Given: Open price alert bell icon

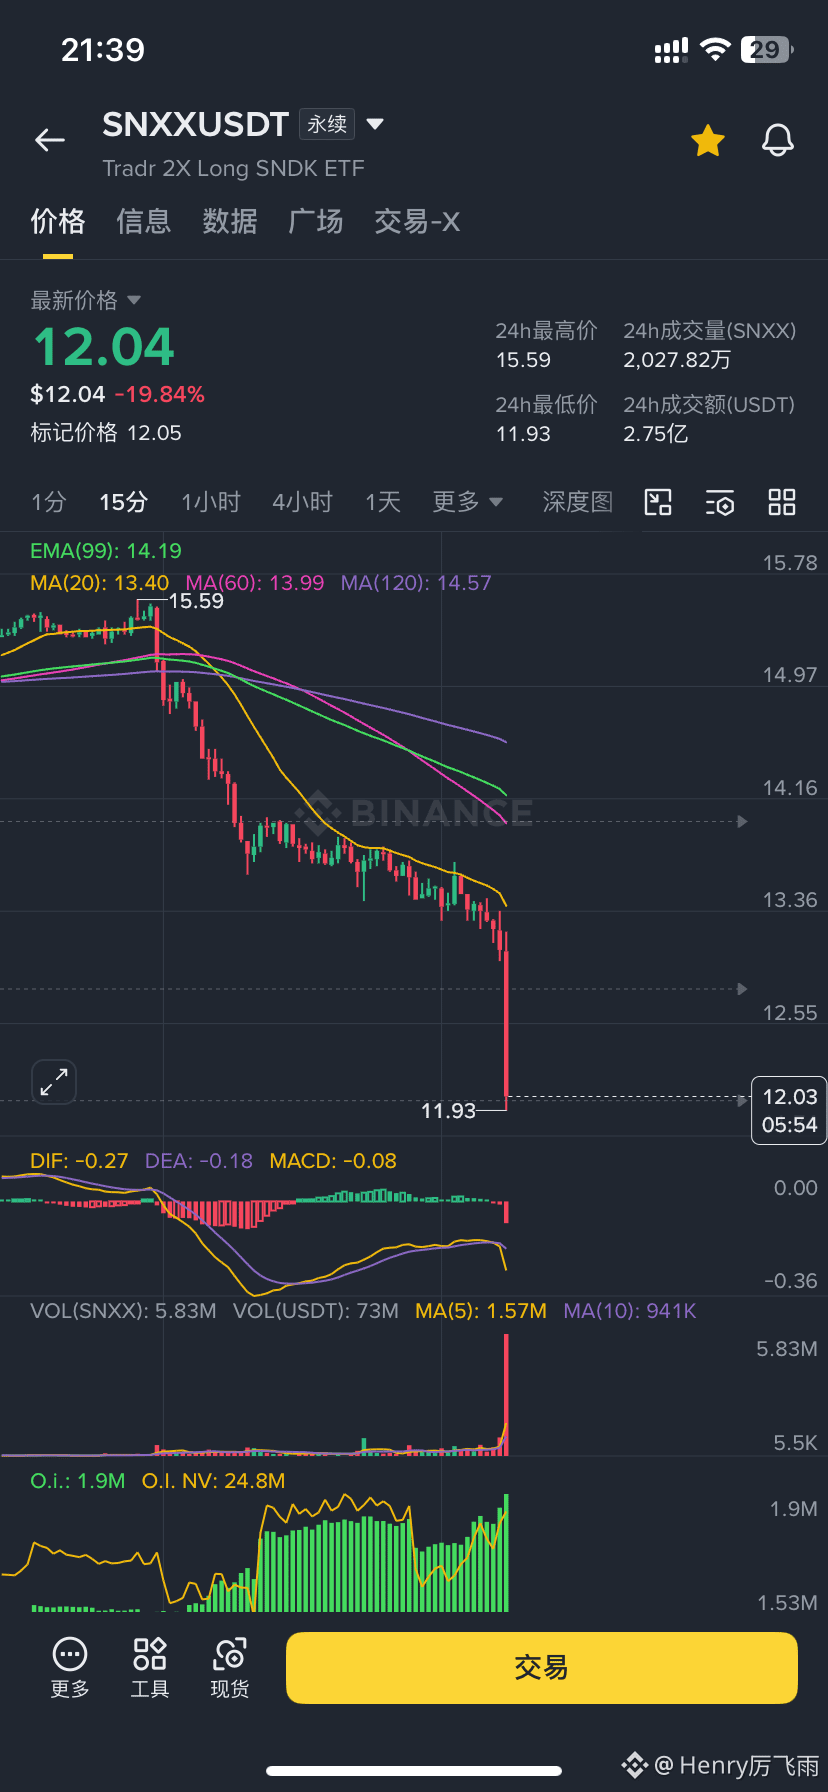Looking at the screenshot, I should pos(778,141).
